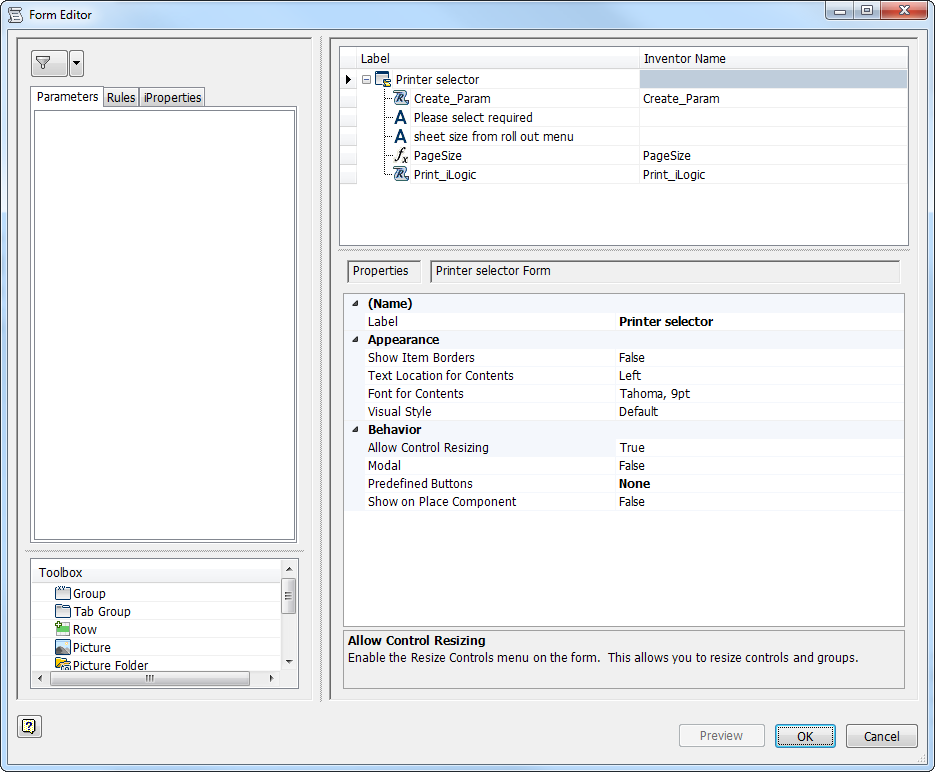Select the Printer selector form icon
935x772 pixels.
point(381,79)
